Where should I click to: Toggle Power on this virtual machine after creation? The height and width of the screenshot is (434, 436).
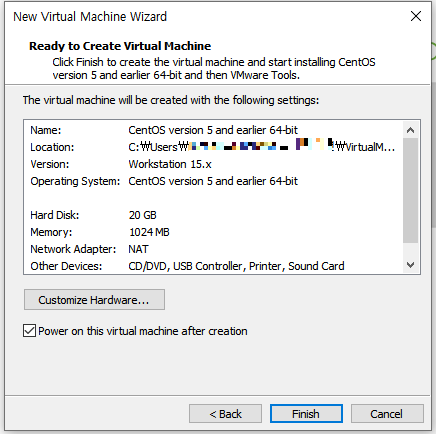coord(29,331)
